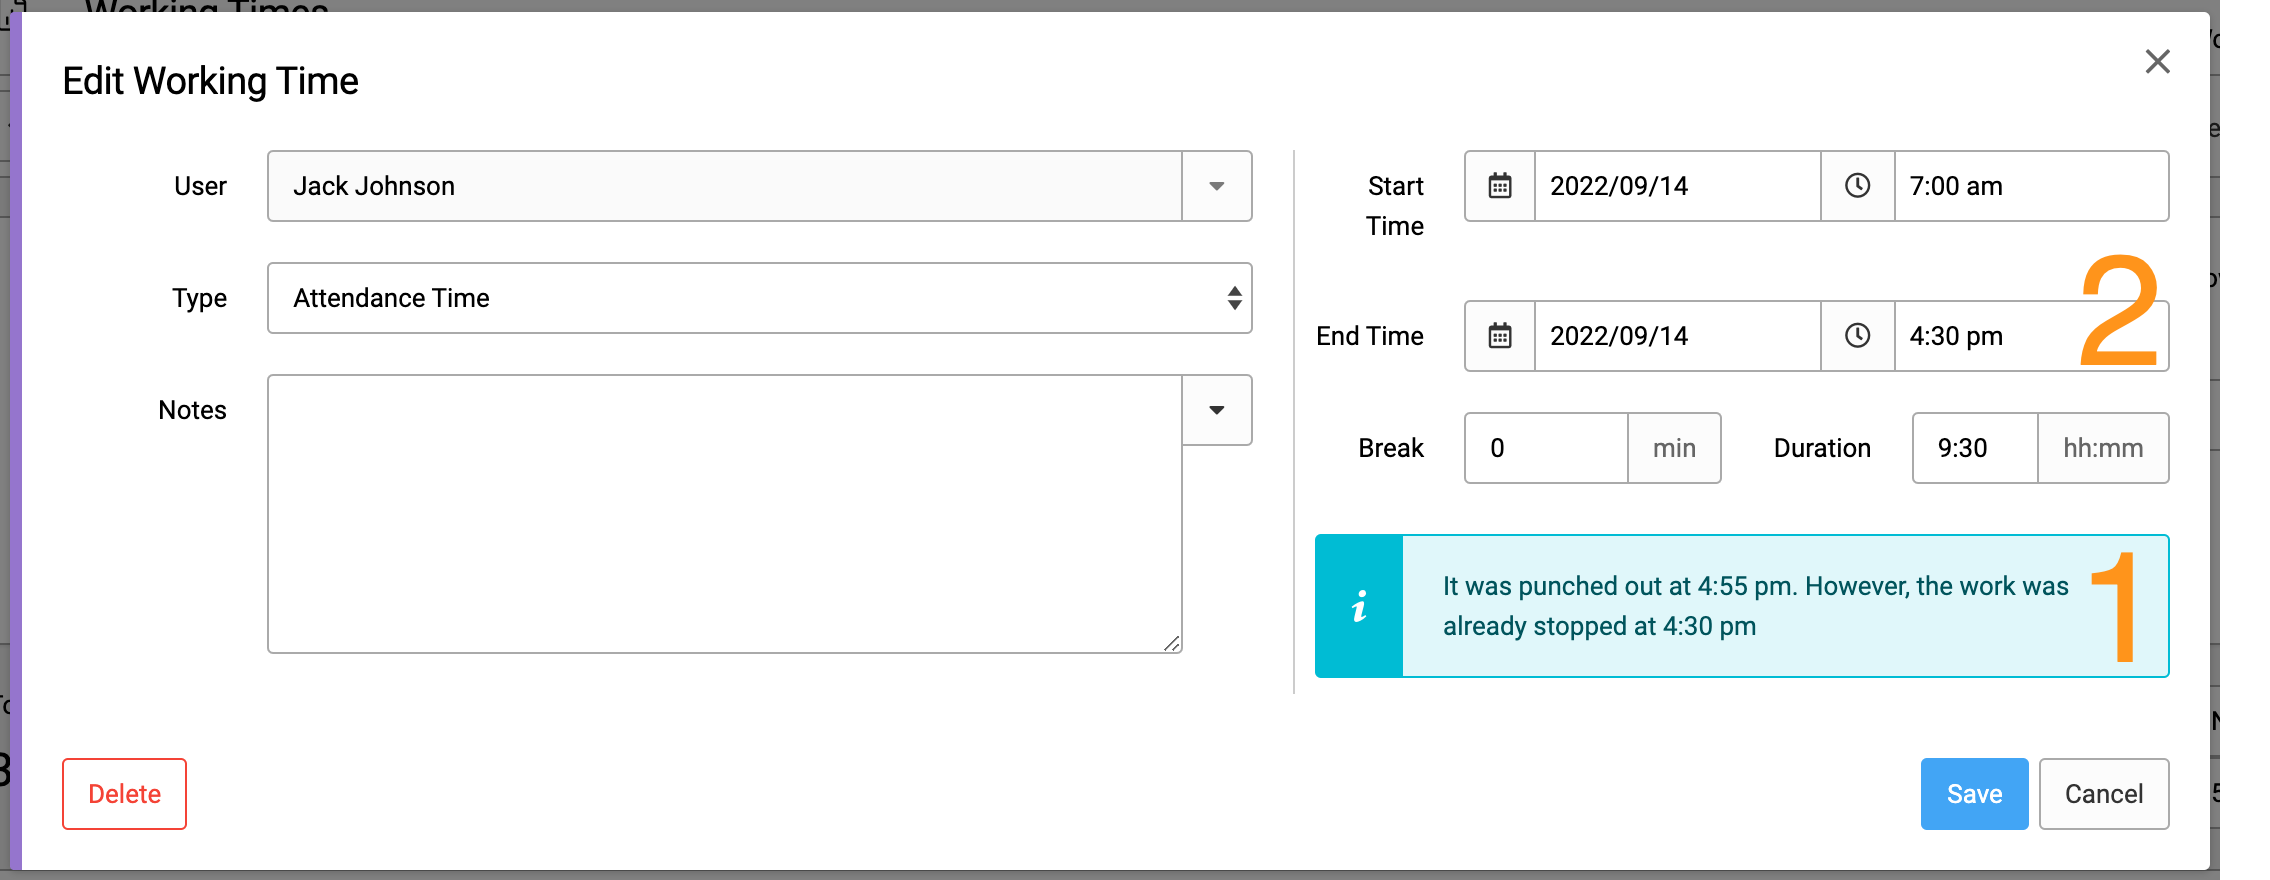Open the End Time calendar icon
This screenshot has height=880, width=2270.
tap(1500, 336)
